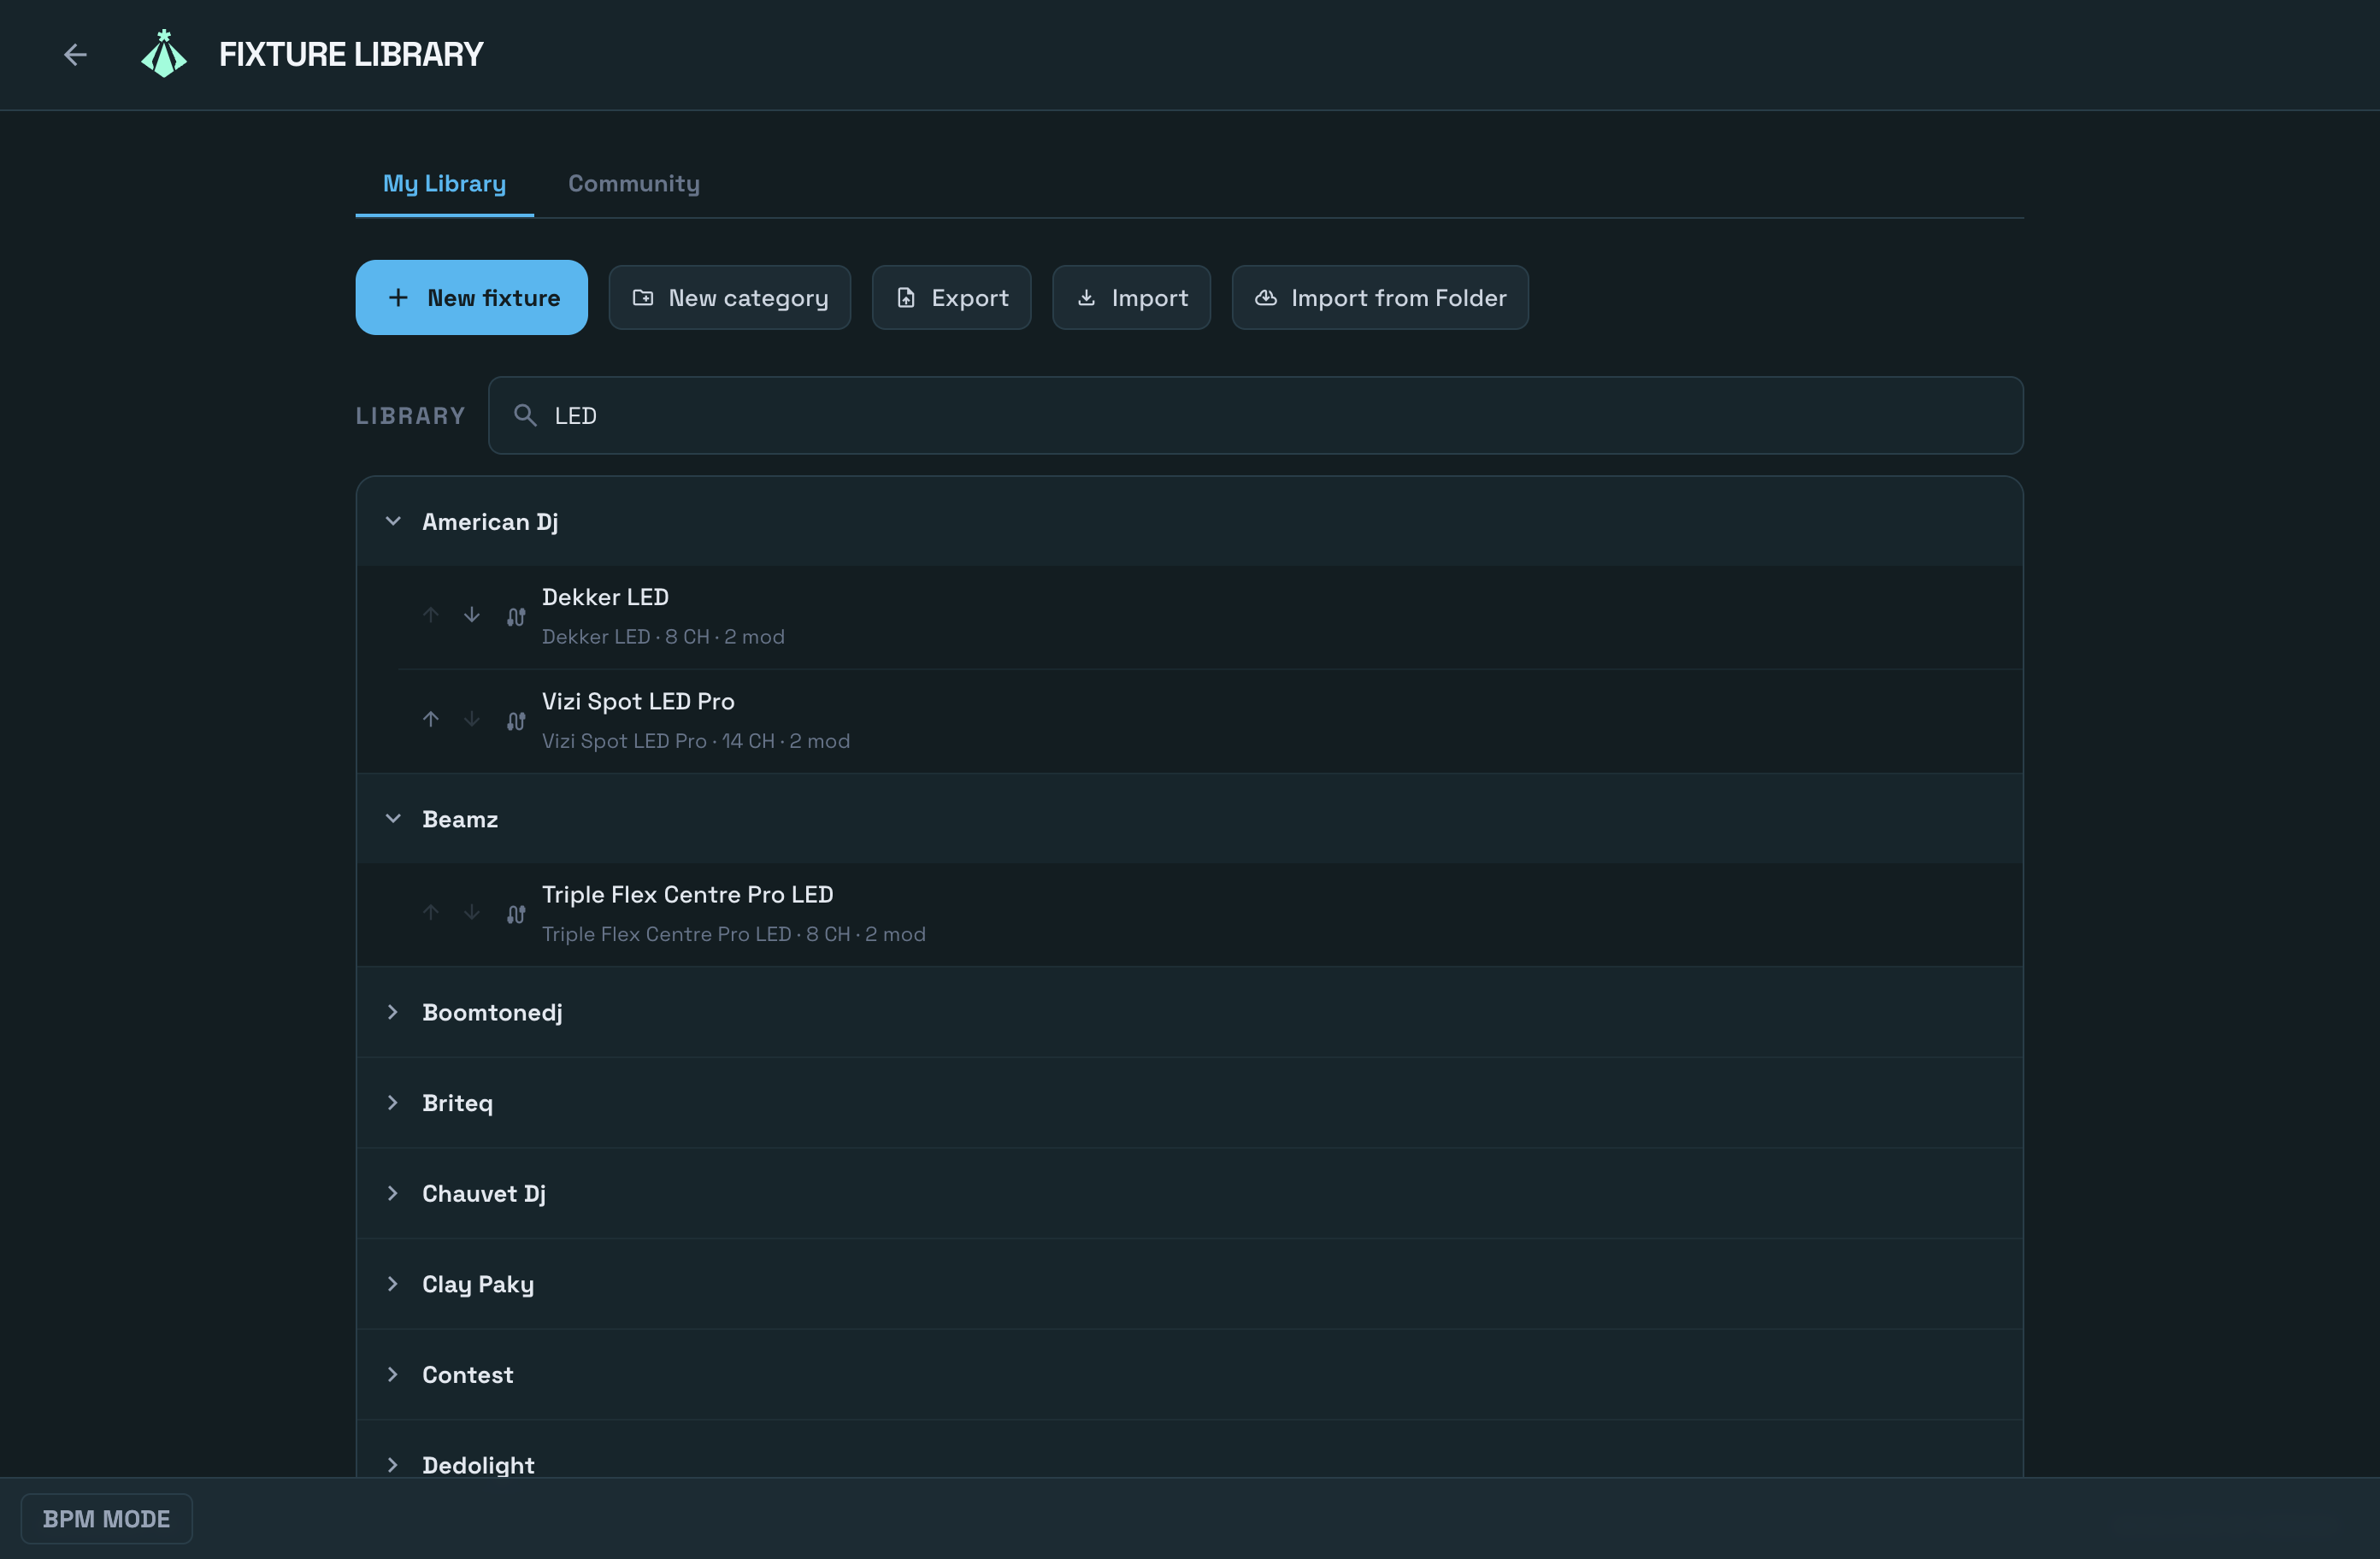Move Triple Flex Centre Pro LED down
The height and width of the screenshot is (1559, 2380).
[472, 912]
